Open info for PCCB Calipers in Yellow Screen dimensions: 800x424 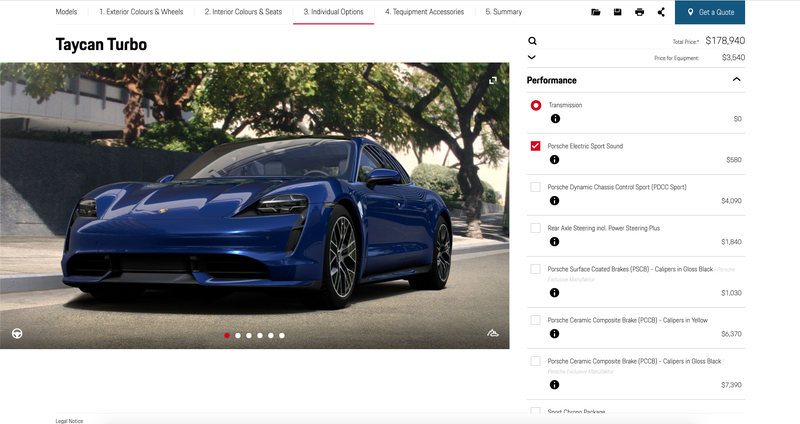tap(555, 334)
